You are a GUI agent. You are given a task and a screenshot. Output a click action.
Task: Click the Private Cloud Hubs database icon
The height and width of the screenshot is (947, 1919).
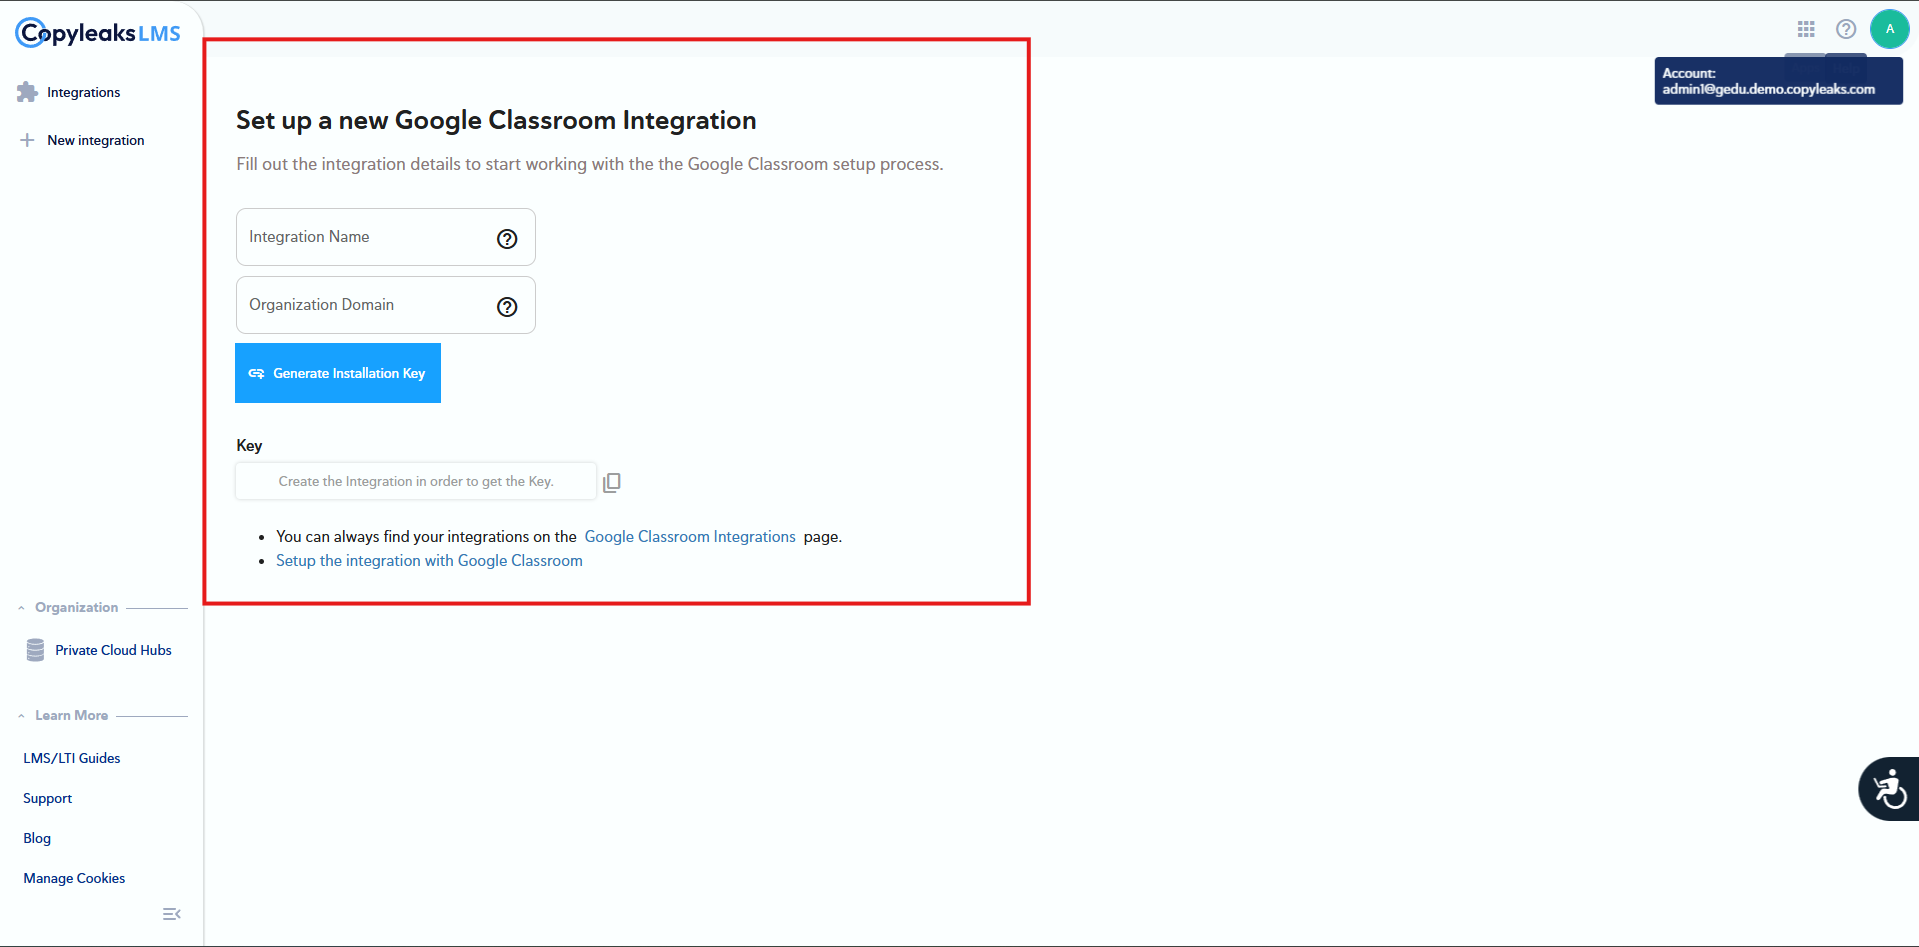pos(36,650)
